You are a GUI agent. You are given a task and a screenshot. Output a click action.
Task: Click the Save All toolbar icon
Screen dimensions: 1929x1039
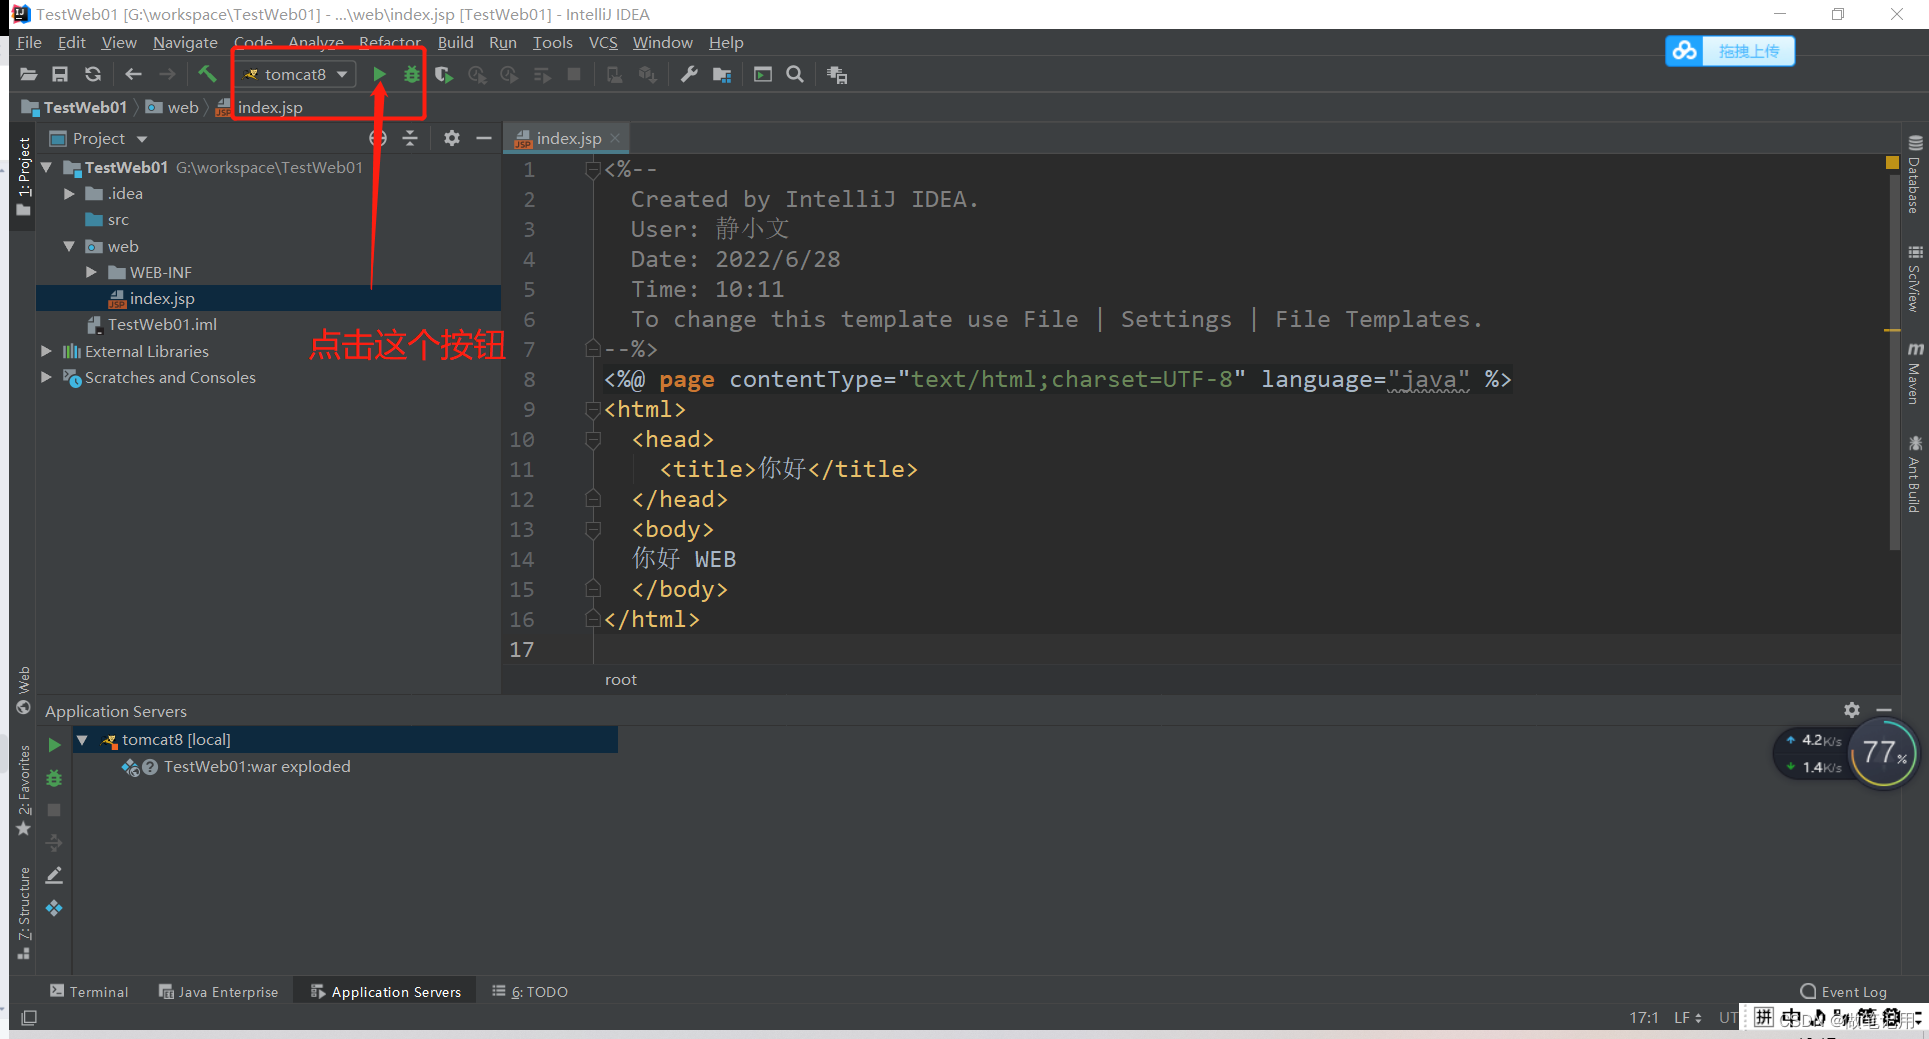point(60,74)
